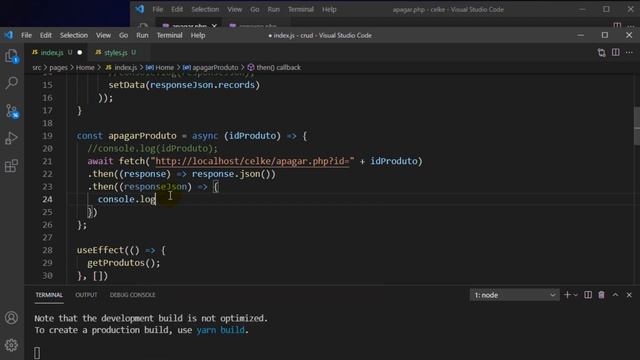The image size is (640, 360).
Task: Open Terminal menu in celke window
Action: coord(301,9)
